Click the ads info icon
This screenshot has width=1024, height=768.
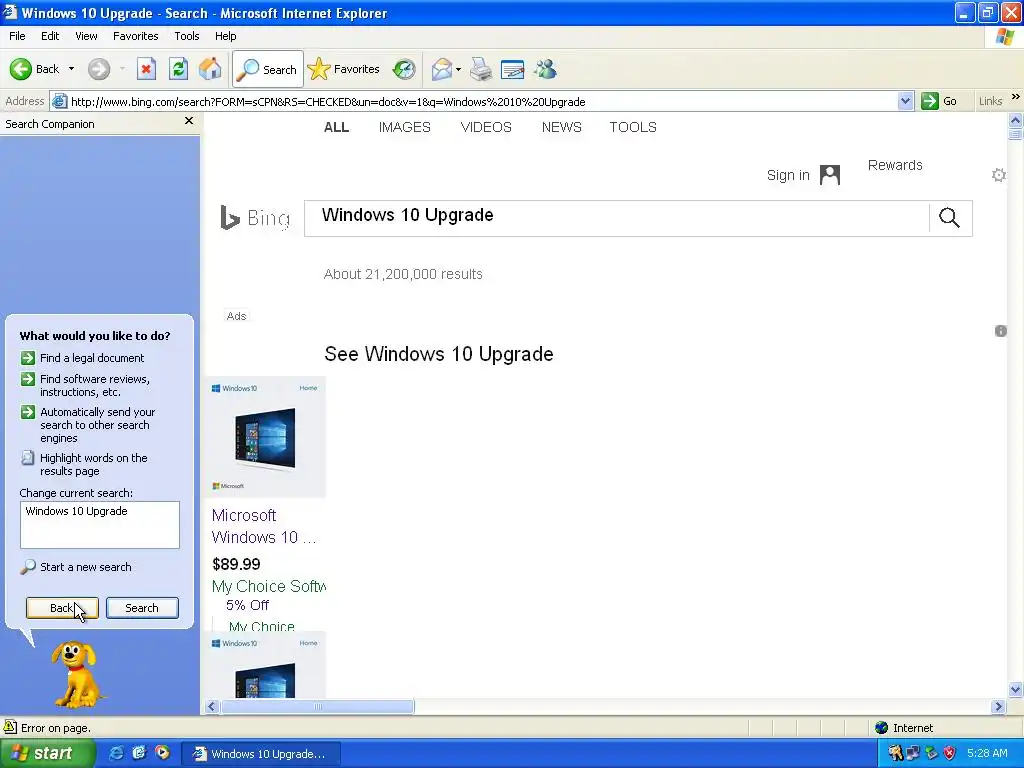(x=1000, y=330)
